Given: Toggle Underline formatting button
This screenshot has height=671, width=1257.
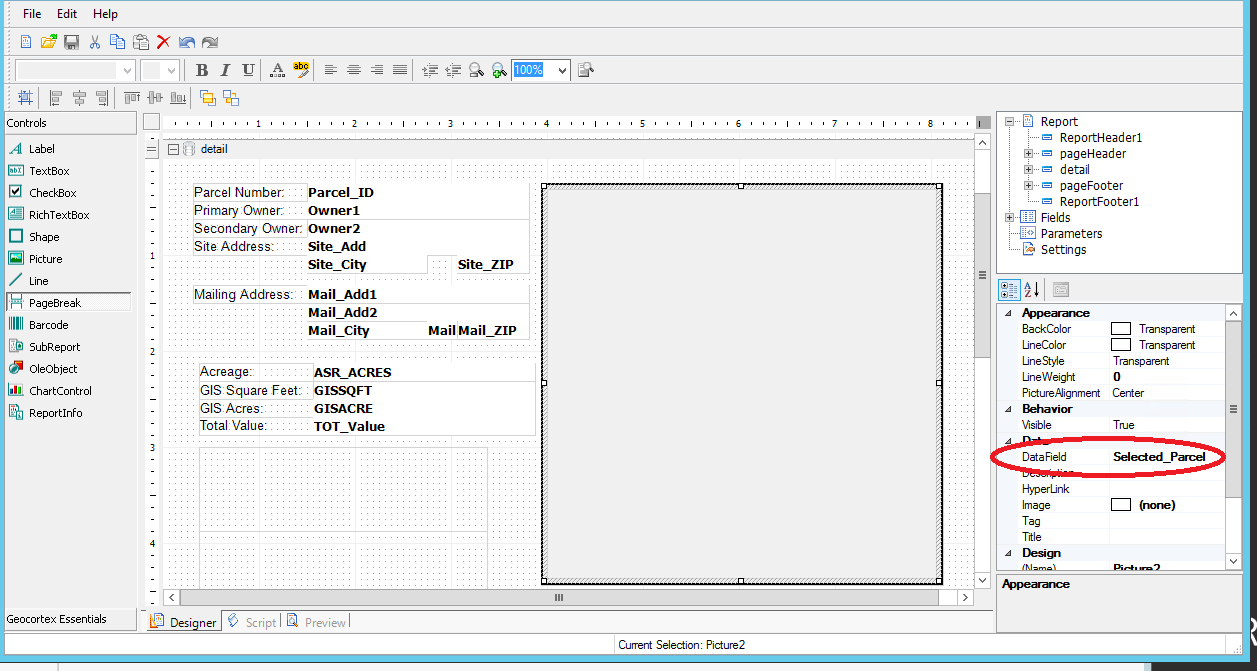Looking at the screenshot, I should [248, 70].
